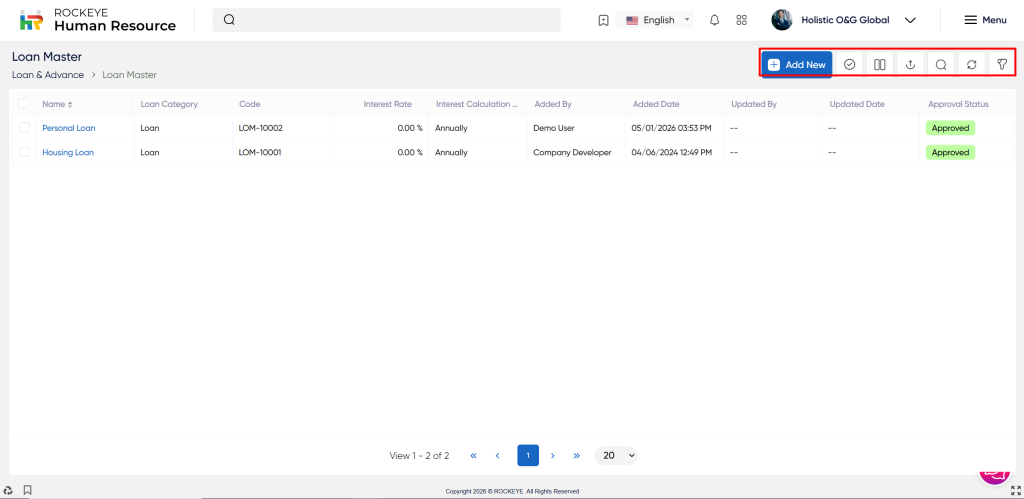Click the global search field
This screenshot has width=1024, height=499.
(x=390, y=20)
